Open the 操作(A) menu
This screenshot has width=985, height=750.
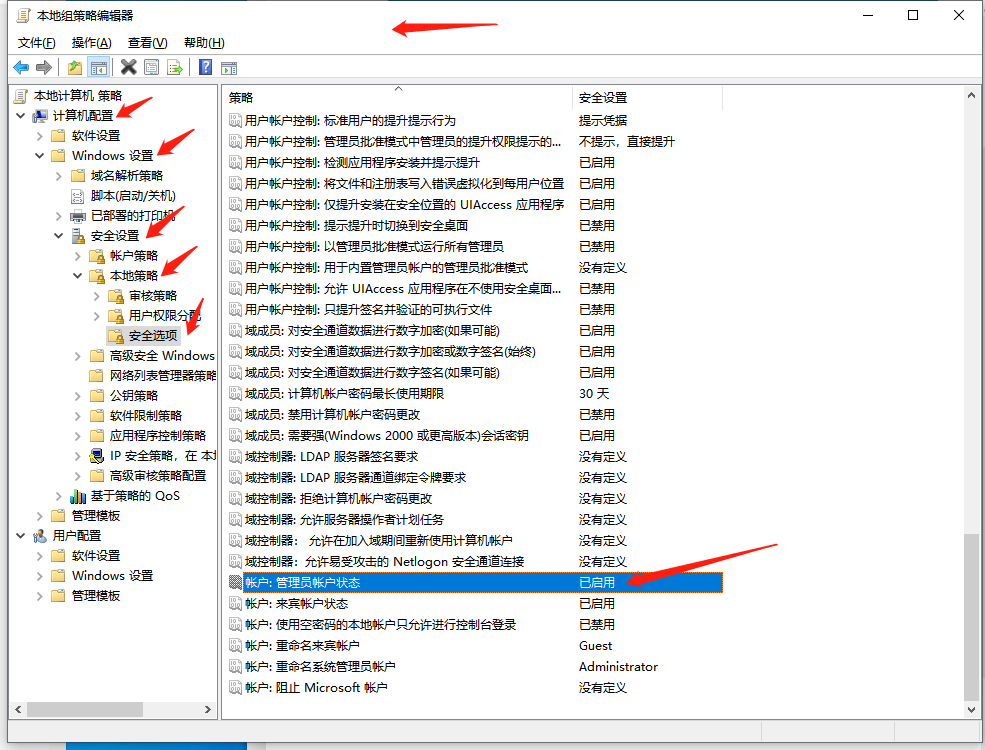pyautogui.click(x=91, y=42)
